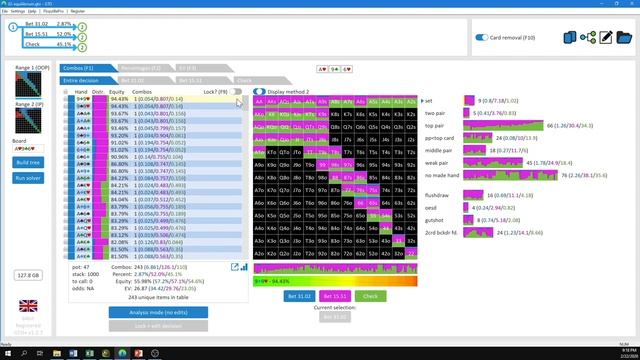Open PowerPoint from taskbar
The width and height of the screenshot is (640, 360).
point(138,353)
